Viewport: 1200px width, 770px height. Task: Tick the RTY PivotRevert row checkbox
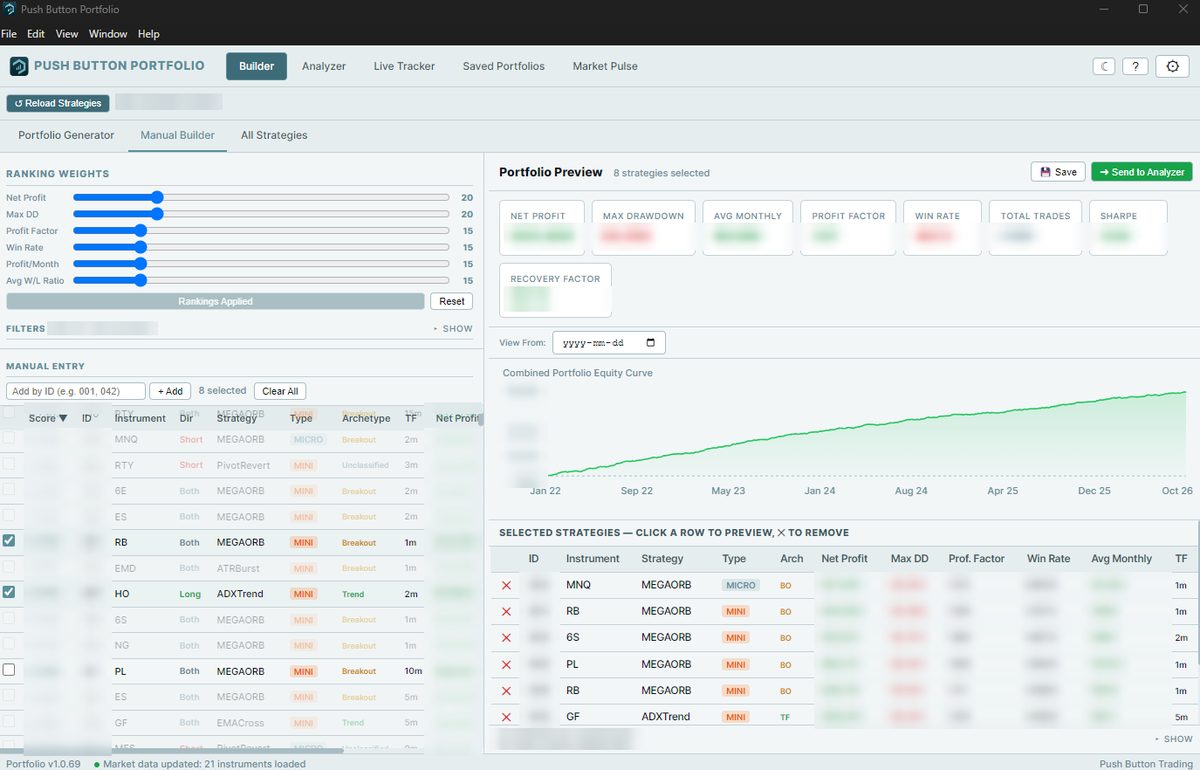click(x=9, y=464)
